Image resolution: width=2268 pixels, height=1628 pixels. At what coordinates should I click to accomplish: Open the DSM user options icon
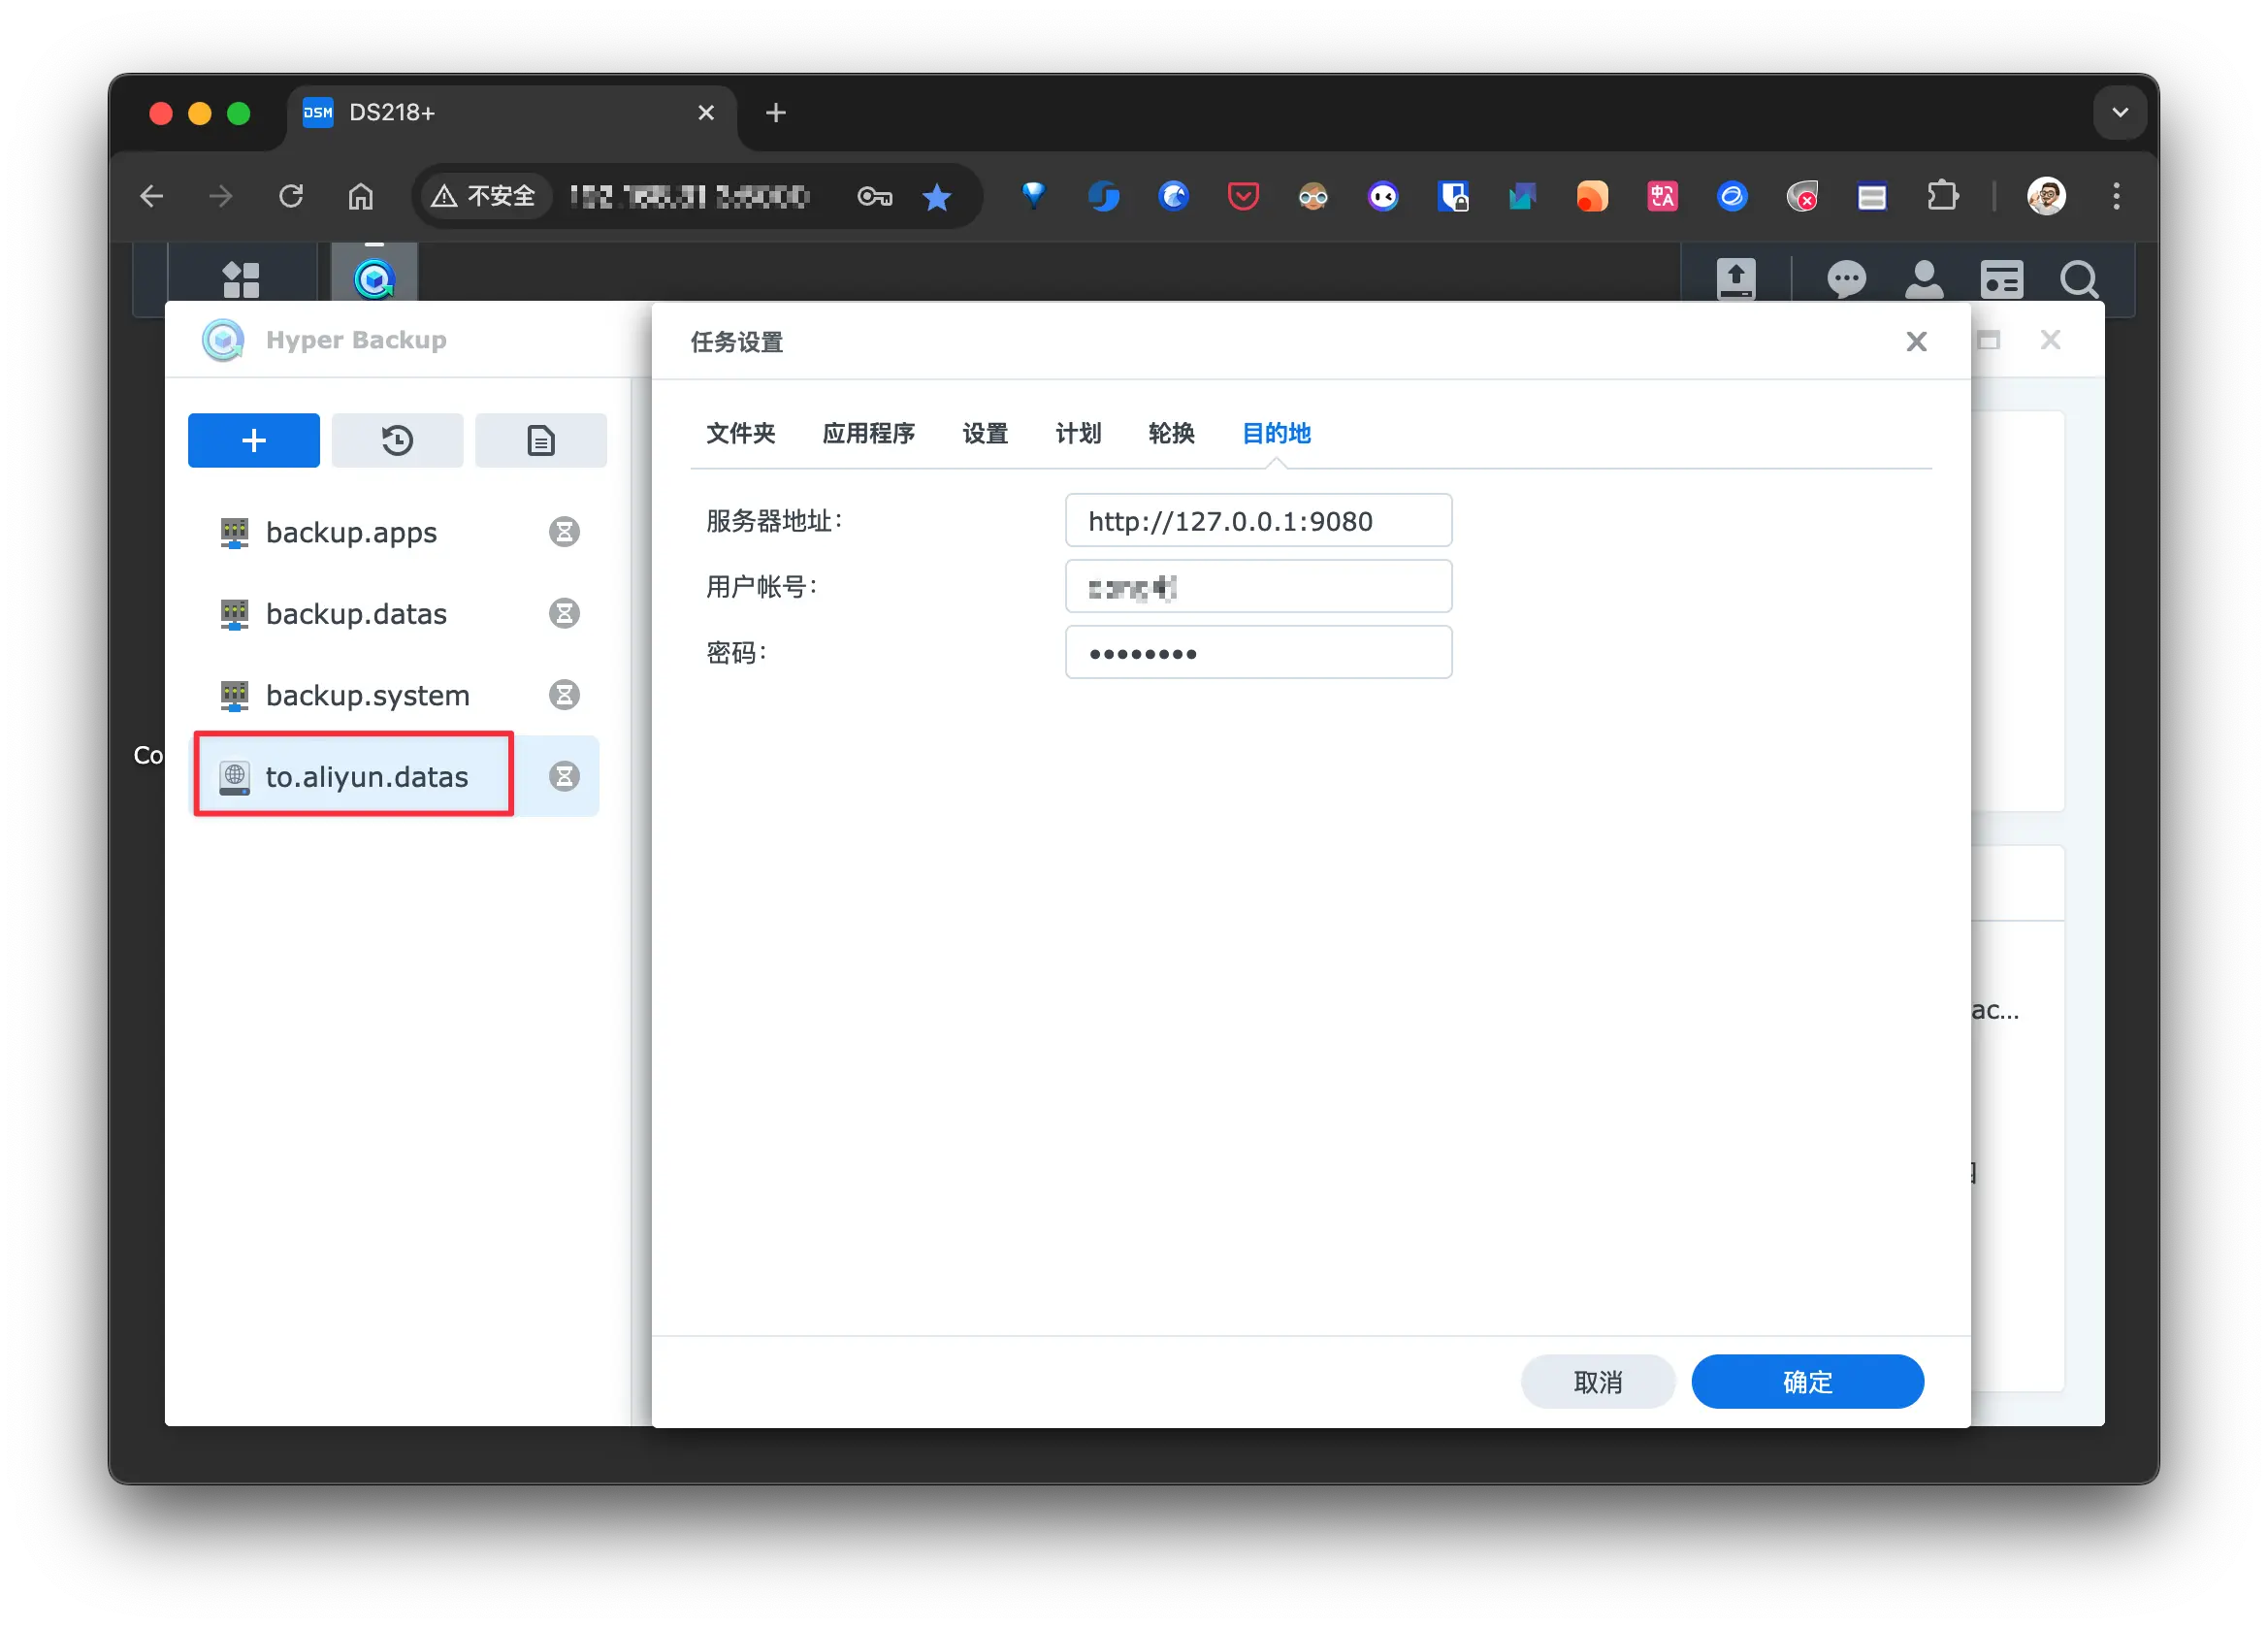1923,279
